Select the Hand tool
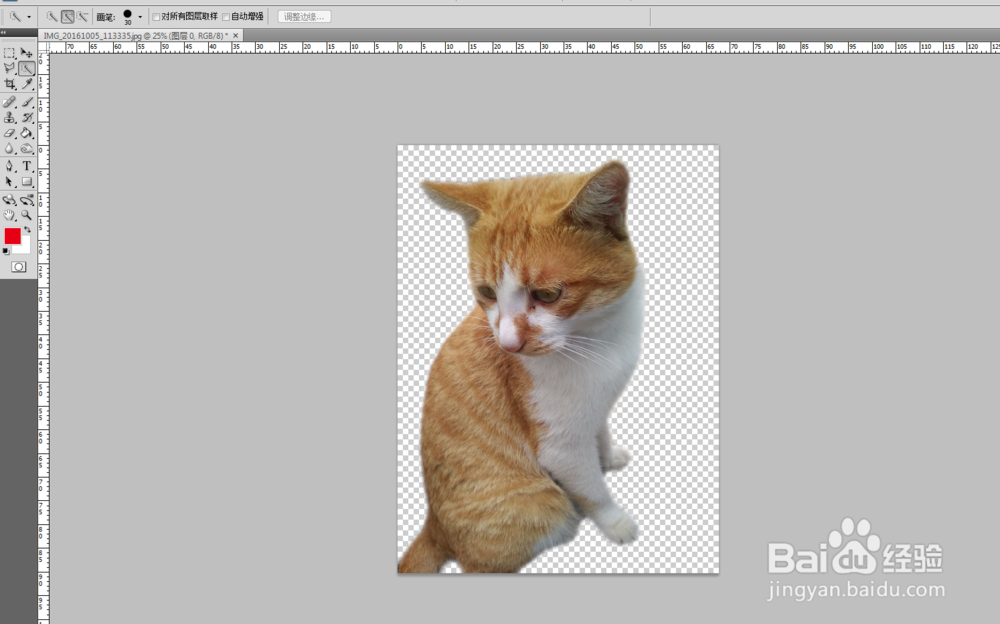The width and height of the screenshot is (1000, 624). (10, 215)
